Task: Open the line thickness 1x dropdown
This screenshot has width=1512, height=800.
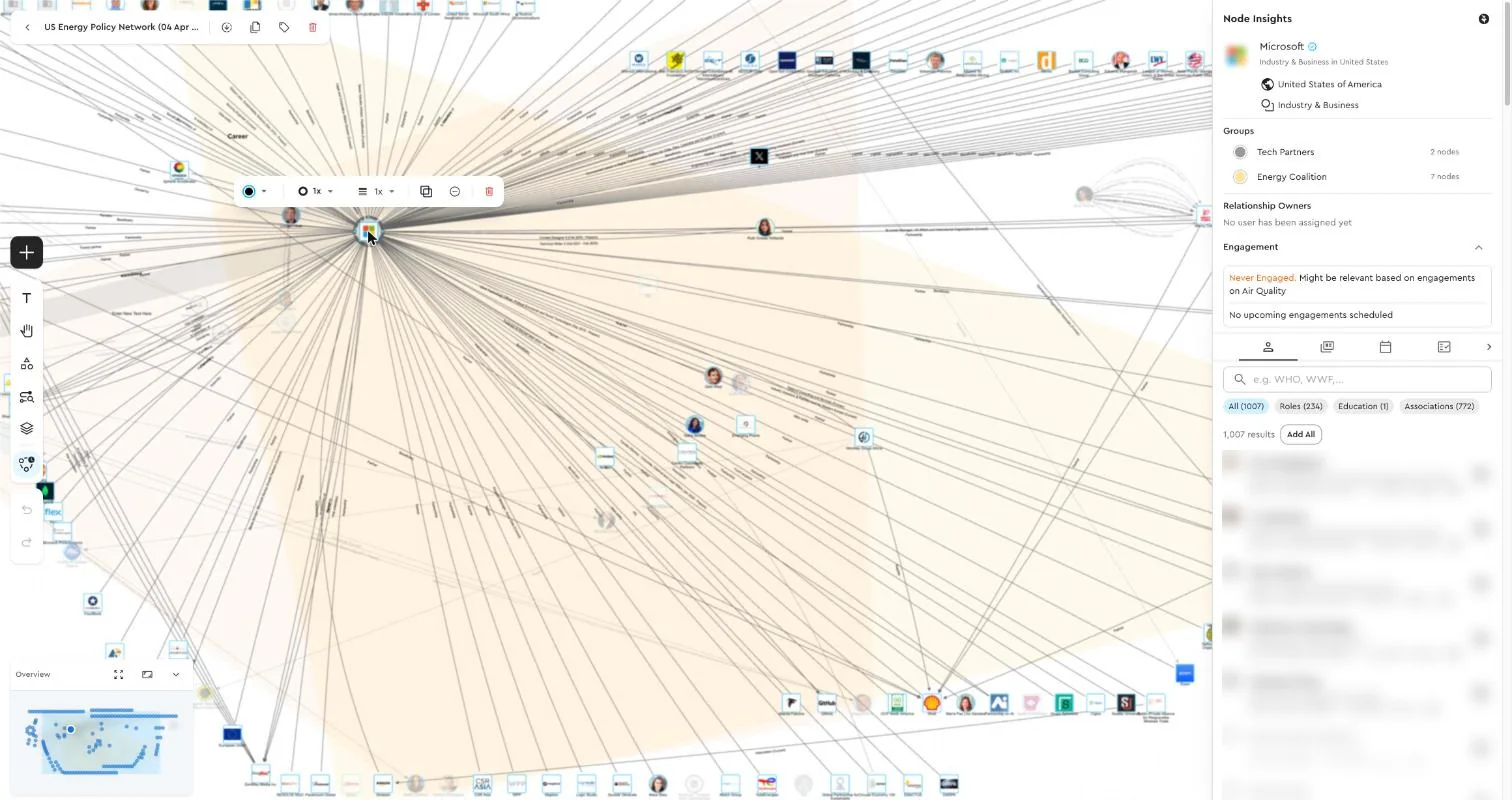Action: click(376, 191)
